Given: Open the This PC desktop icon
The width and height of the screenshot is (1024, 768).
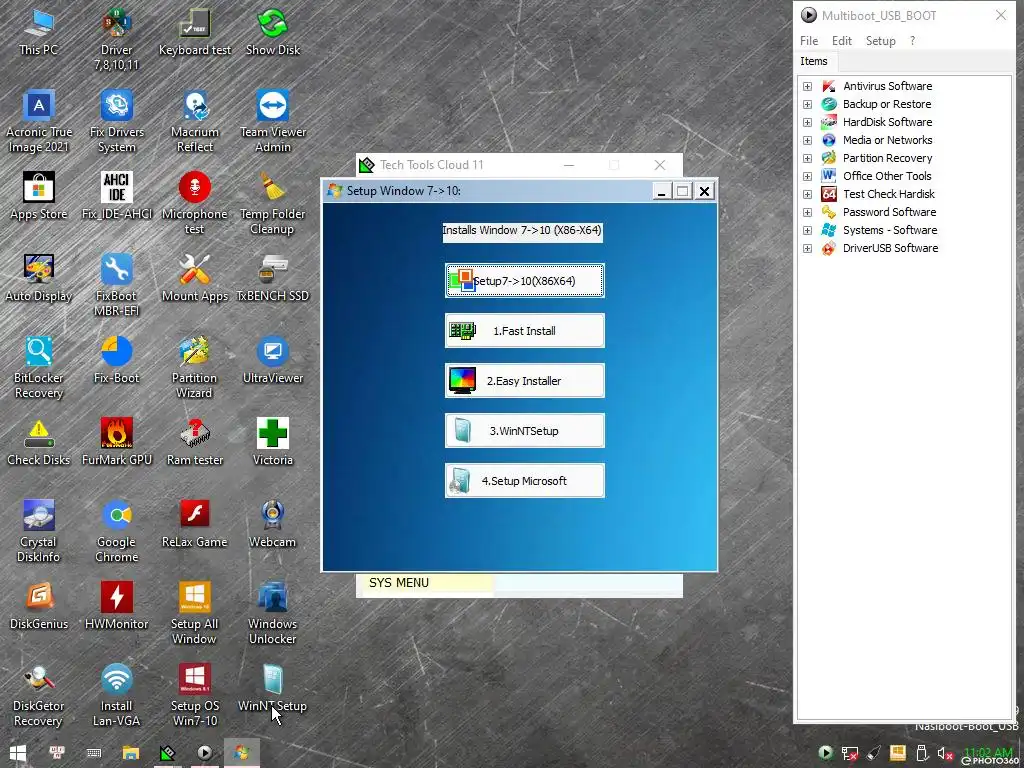Looking at the screenshot, I should pyautogui.click(x=39, y=32).
